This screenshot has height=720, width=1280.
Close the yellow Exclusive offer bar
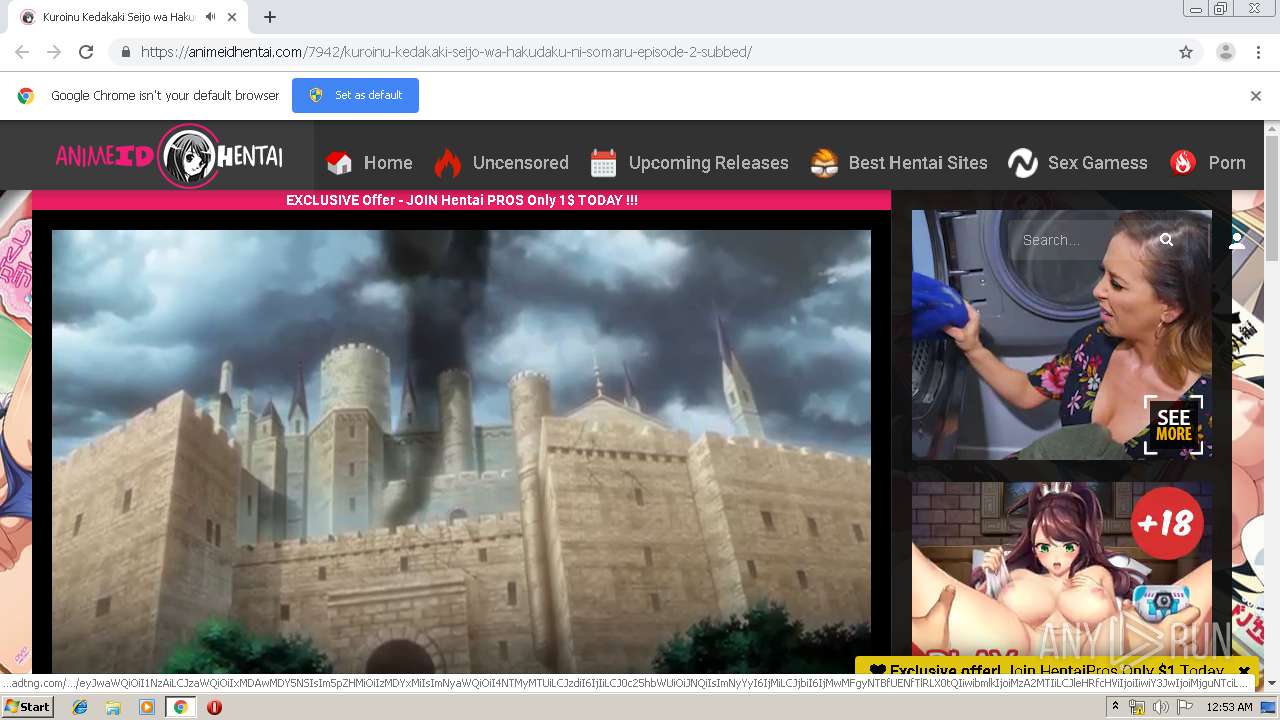pyautogui.click(x=1244, y=671)
